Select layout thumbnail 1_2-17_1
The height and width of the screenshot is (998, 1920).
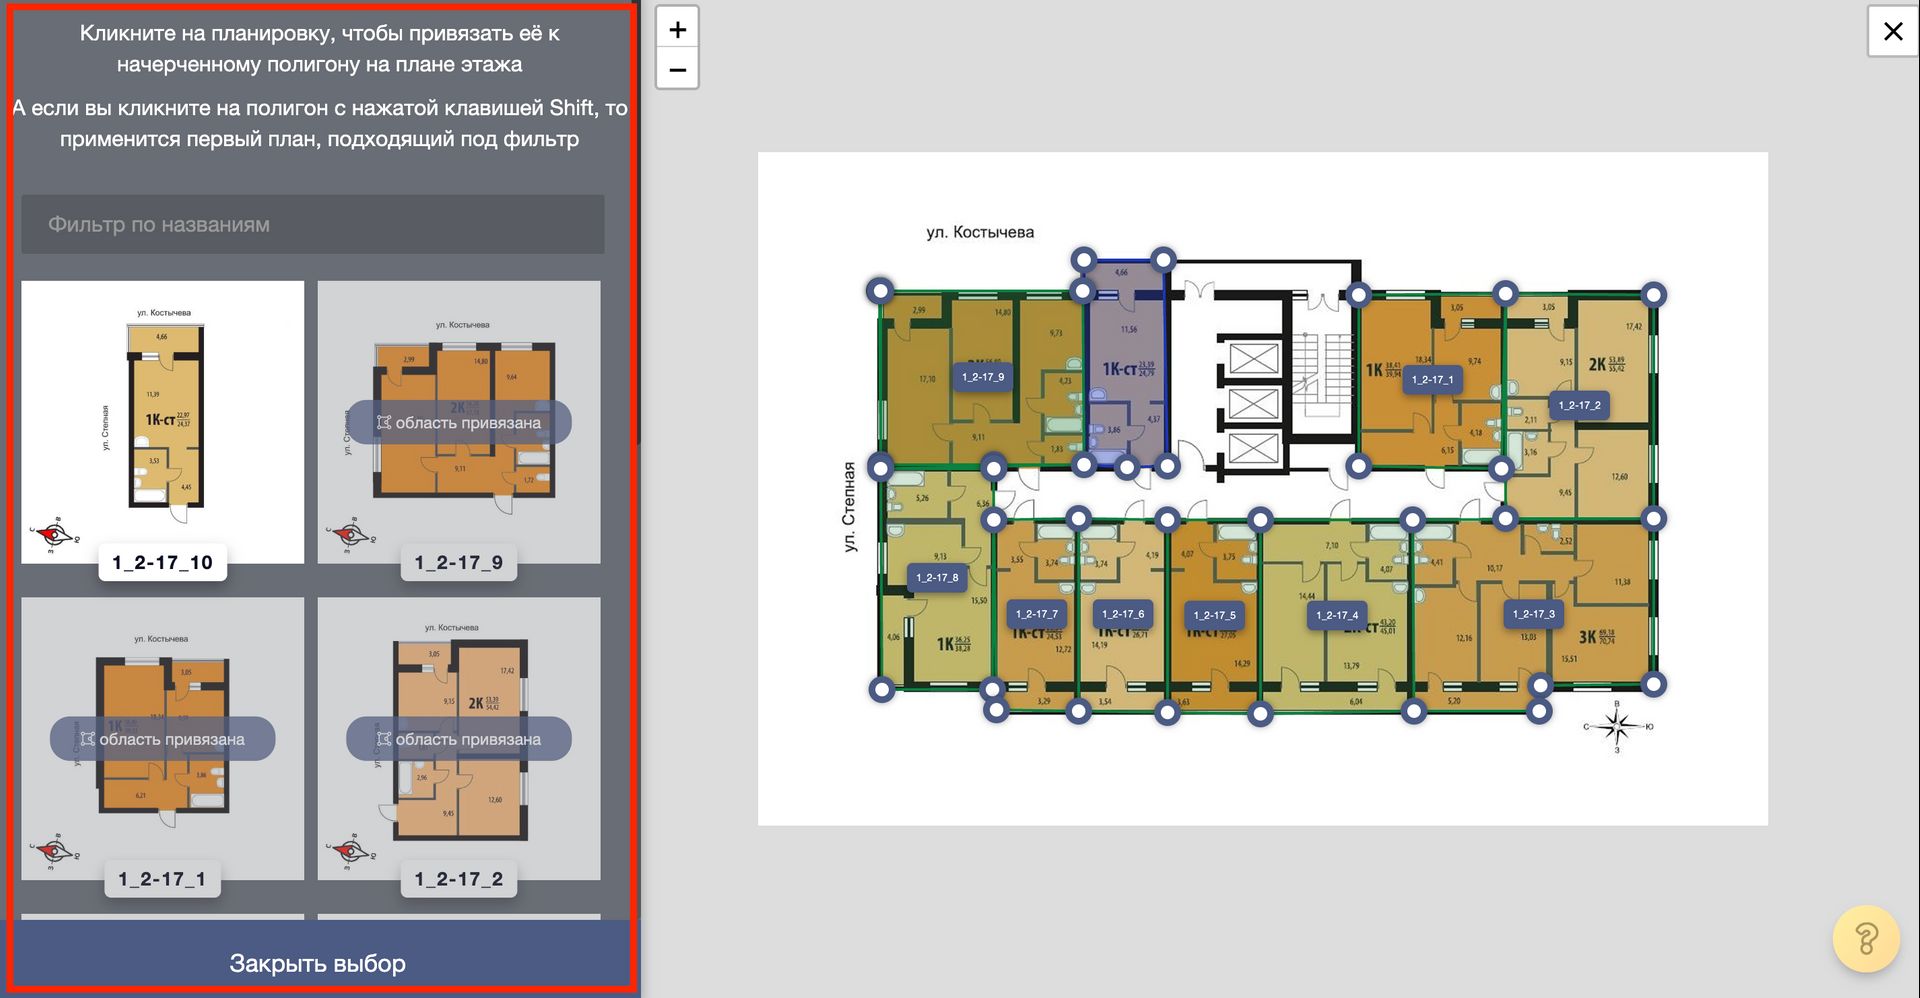[163, 738]
